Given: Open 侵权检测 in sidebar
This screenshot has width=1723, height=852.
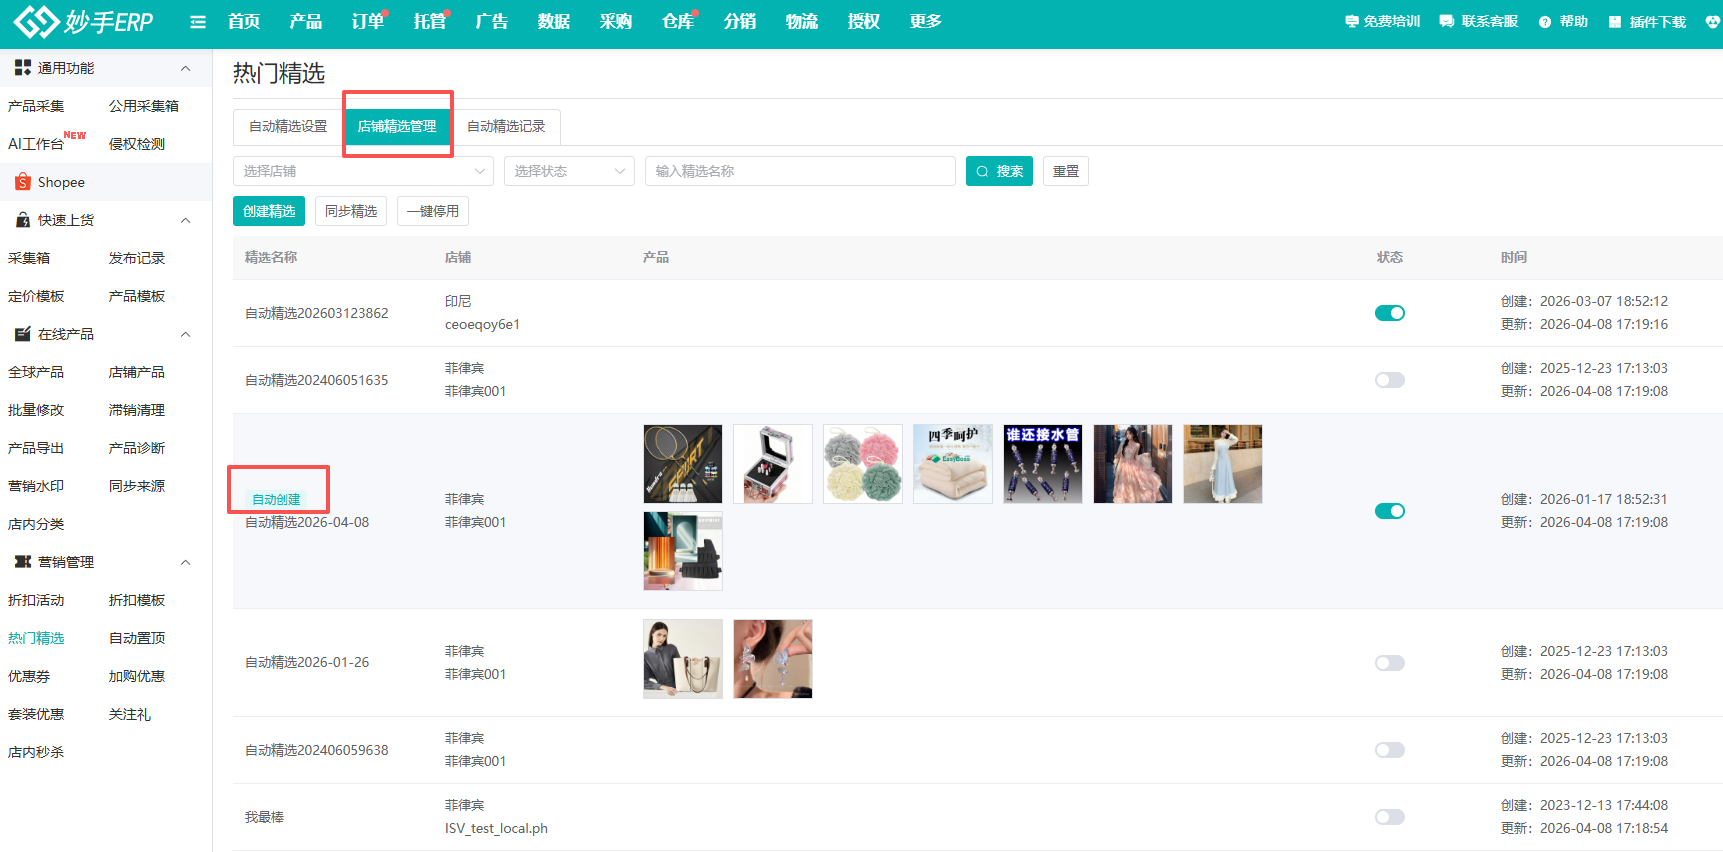Looking at the screenshot, I should point(137,144).
